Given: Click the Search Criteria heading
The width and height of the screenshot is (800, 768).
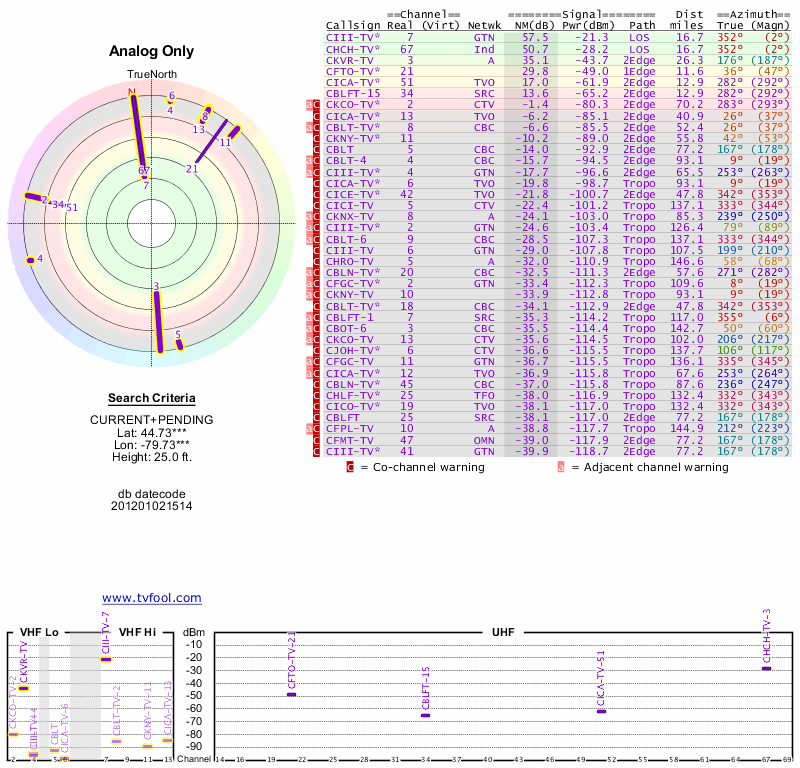Looking at the screenshot, I should 151,398.
